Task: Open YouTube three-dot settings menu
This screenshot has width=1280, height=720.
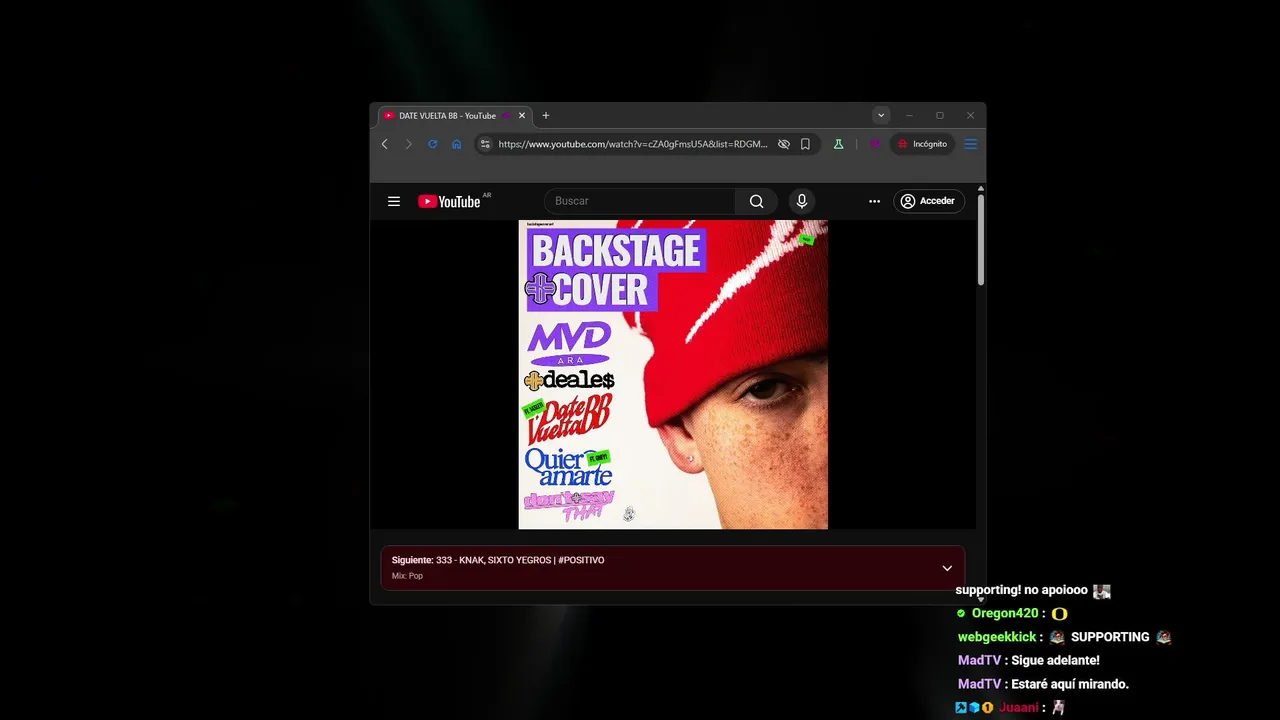Action: click(x=874, y=201)
